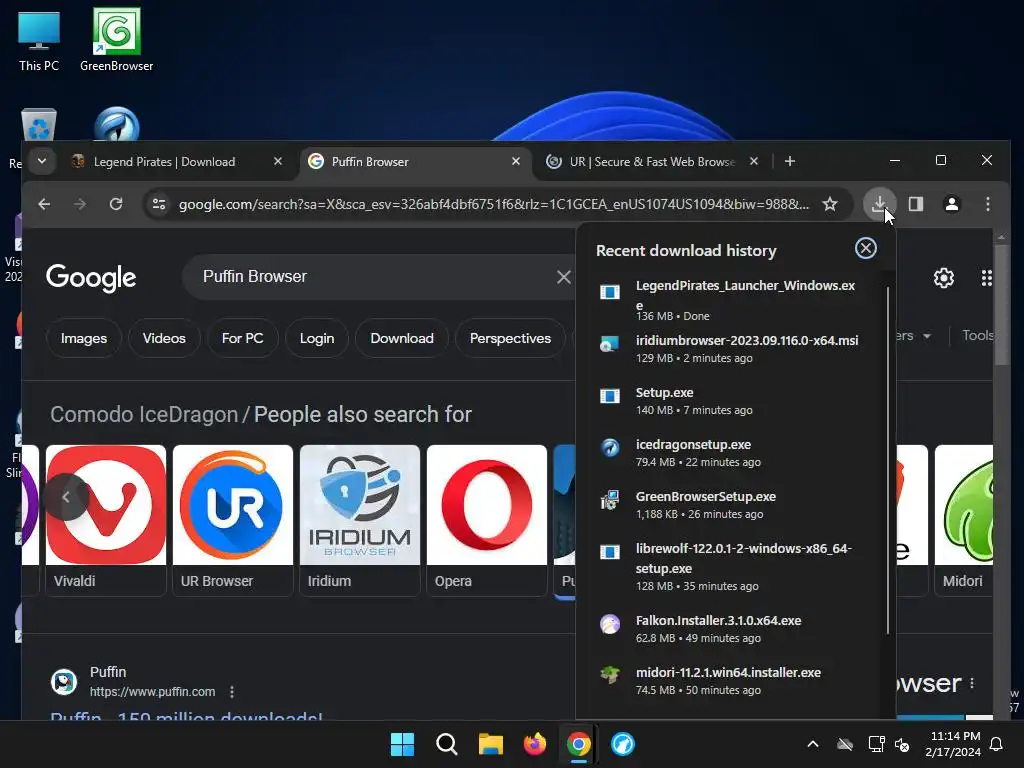Open Tools search option
Screen dimensions: 1024x768
tap(977, 336)
